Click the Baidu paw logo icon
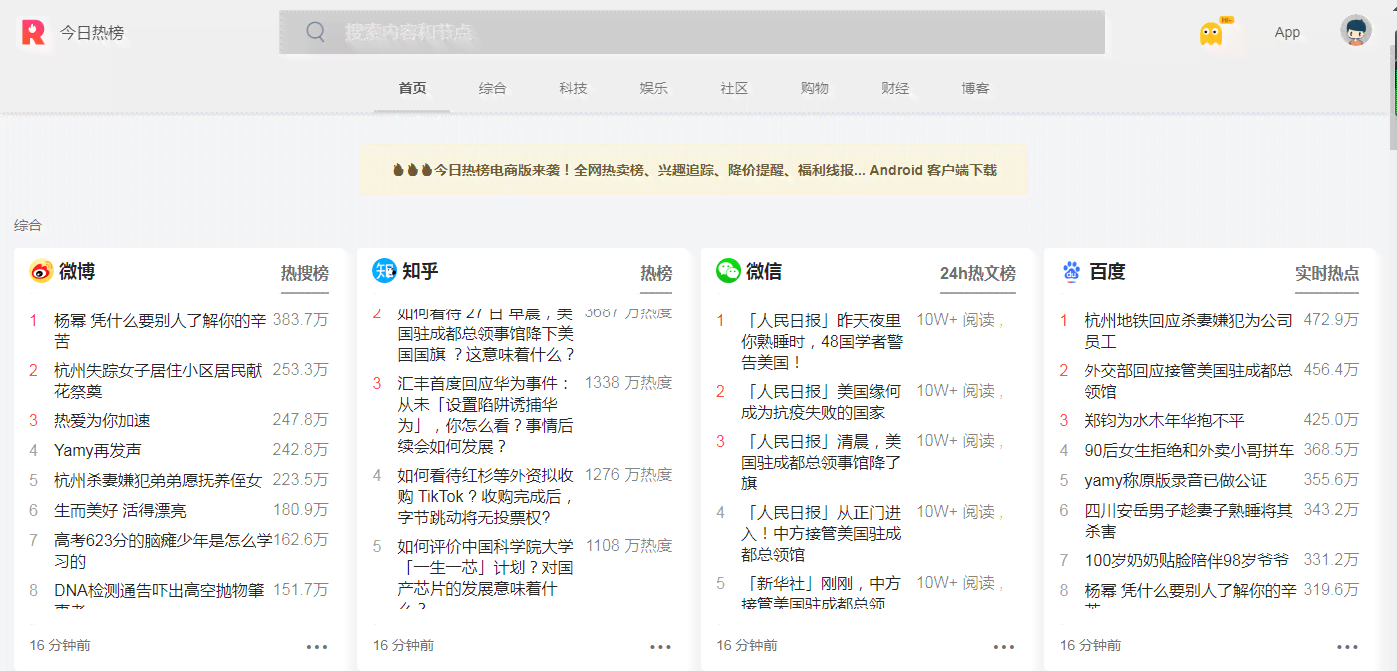 (1072, 271)
